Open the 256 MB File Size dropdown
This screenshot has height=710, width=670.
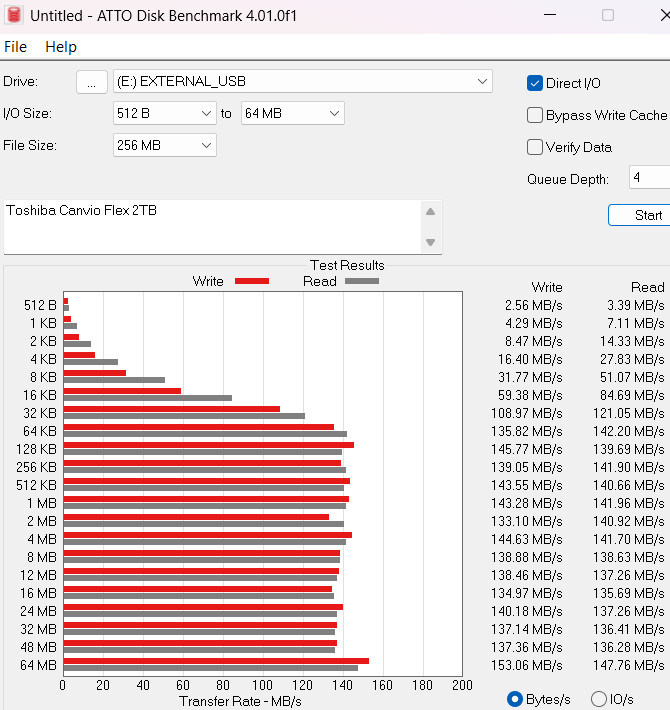point(165,145)
